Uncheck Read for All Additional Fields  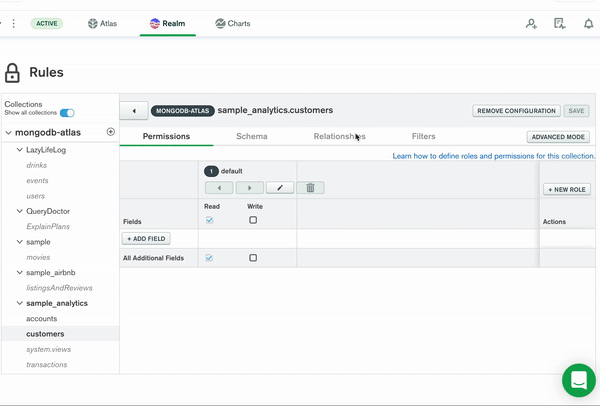coord(209,258)
